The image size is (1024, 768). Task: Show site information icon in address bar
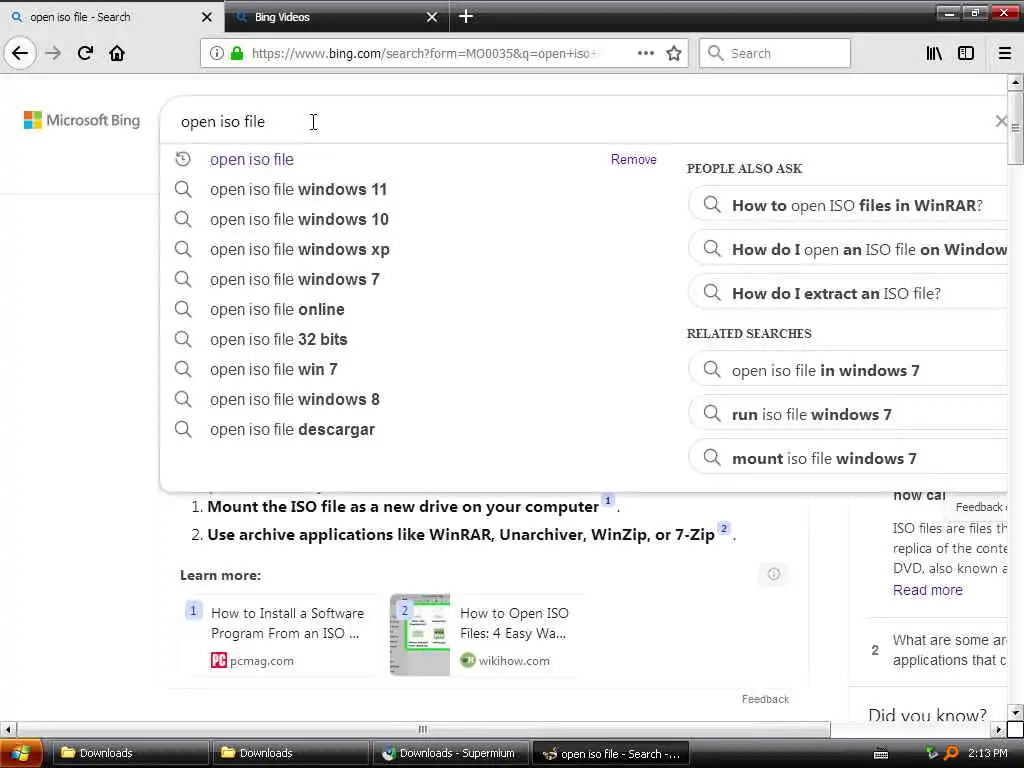(x=216, y=53)
